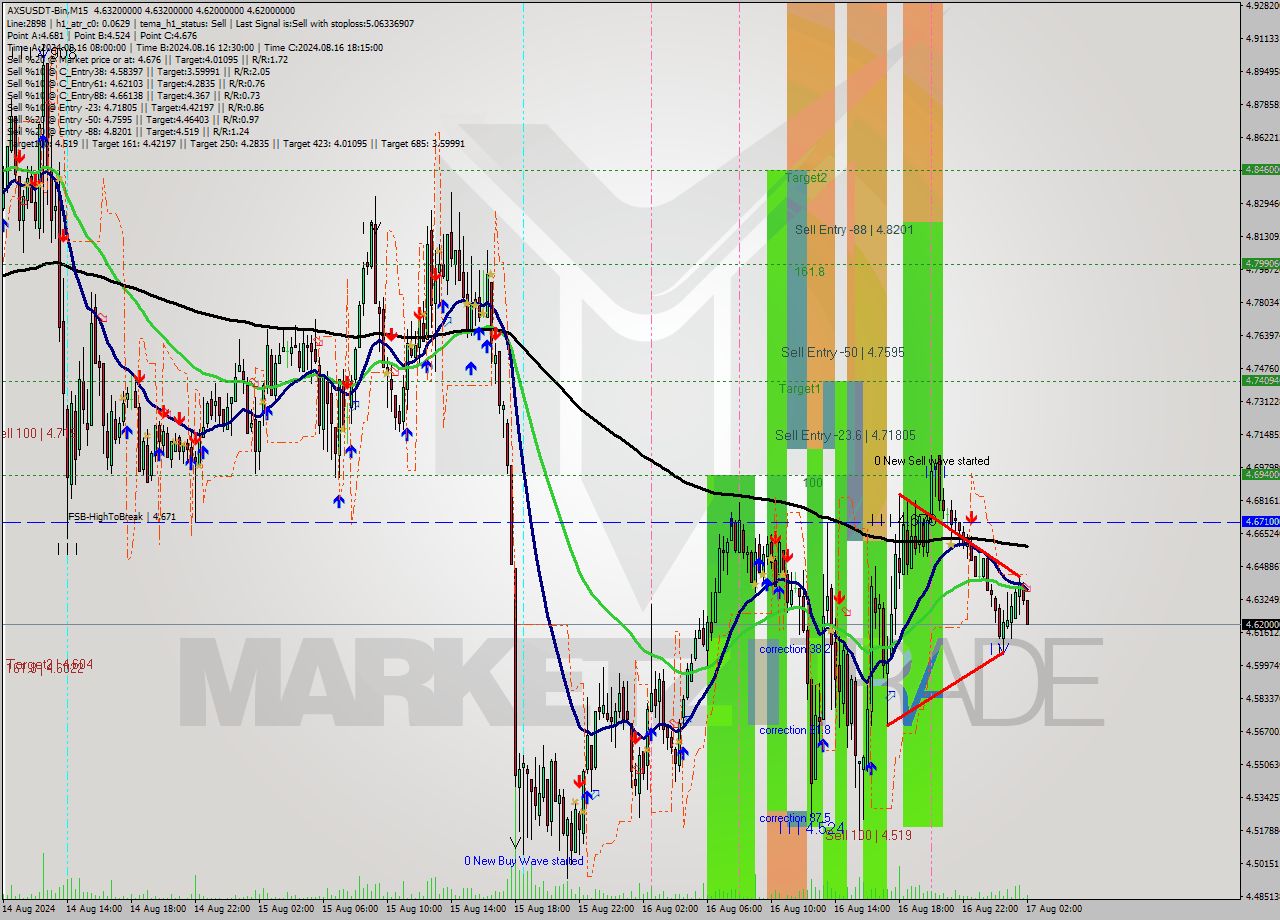This screenshot has height=920, width=1280.
Task: Click the 'Sell Entry -50 | 4.7595' label
Action: pyautogui.click(x=843, y=352)
